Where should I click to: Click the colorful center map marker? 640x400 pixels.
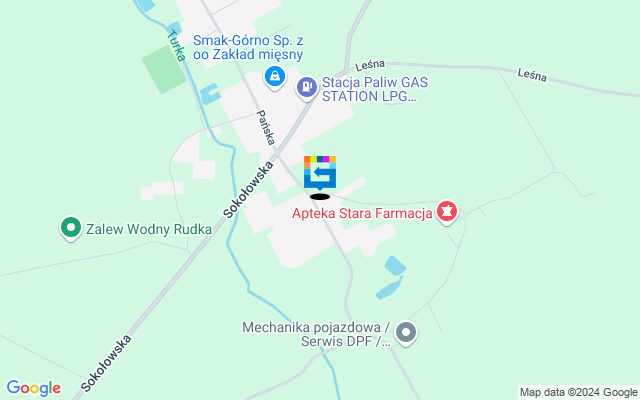click(320, 173)
